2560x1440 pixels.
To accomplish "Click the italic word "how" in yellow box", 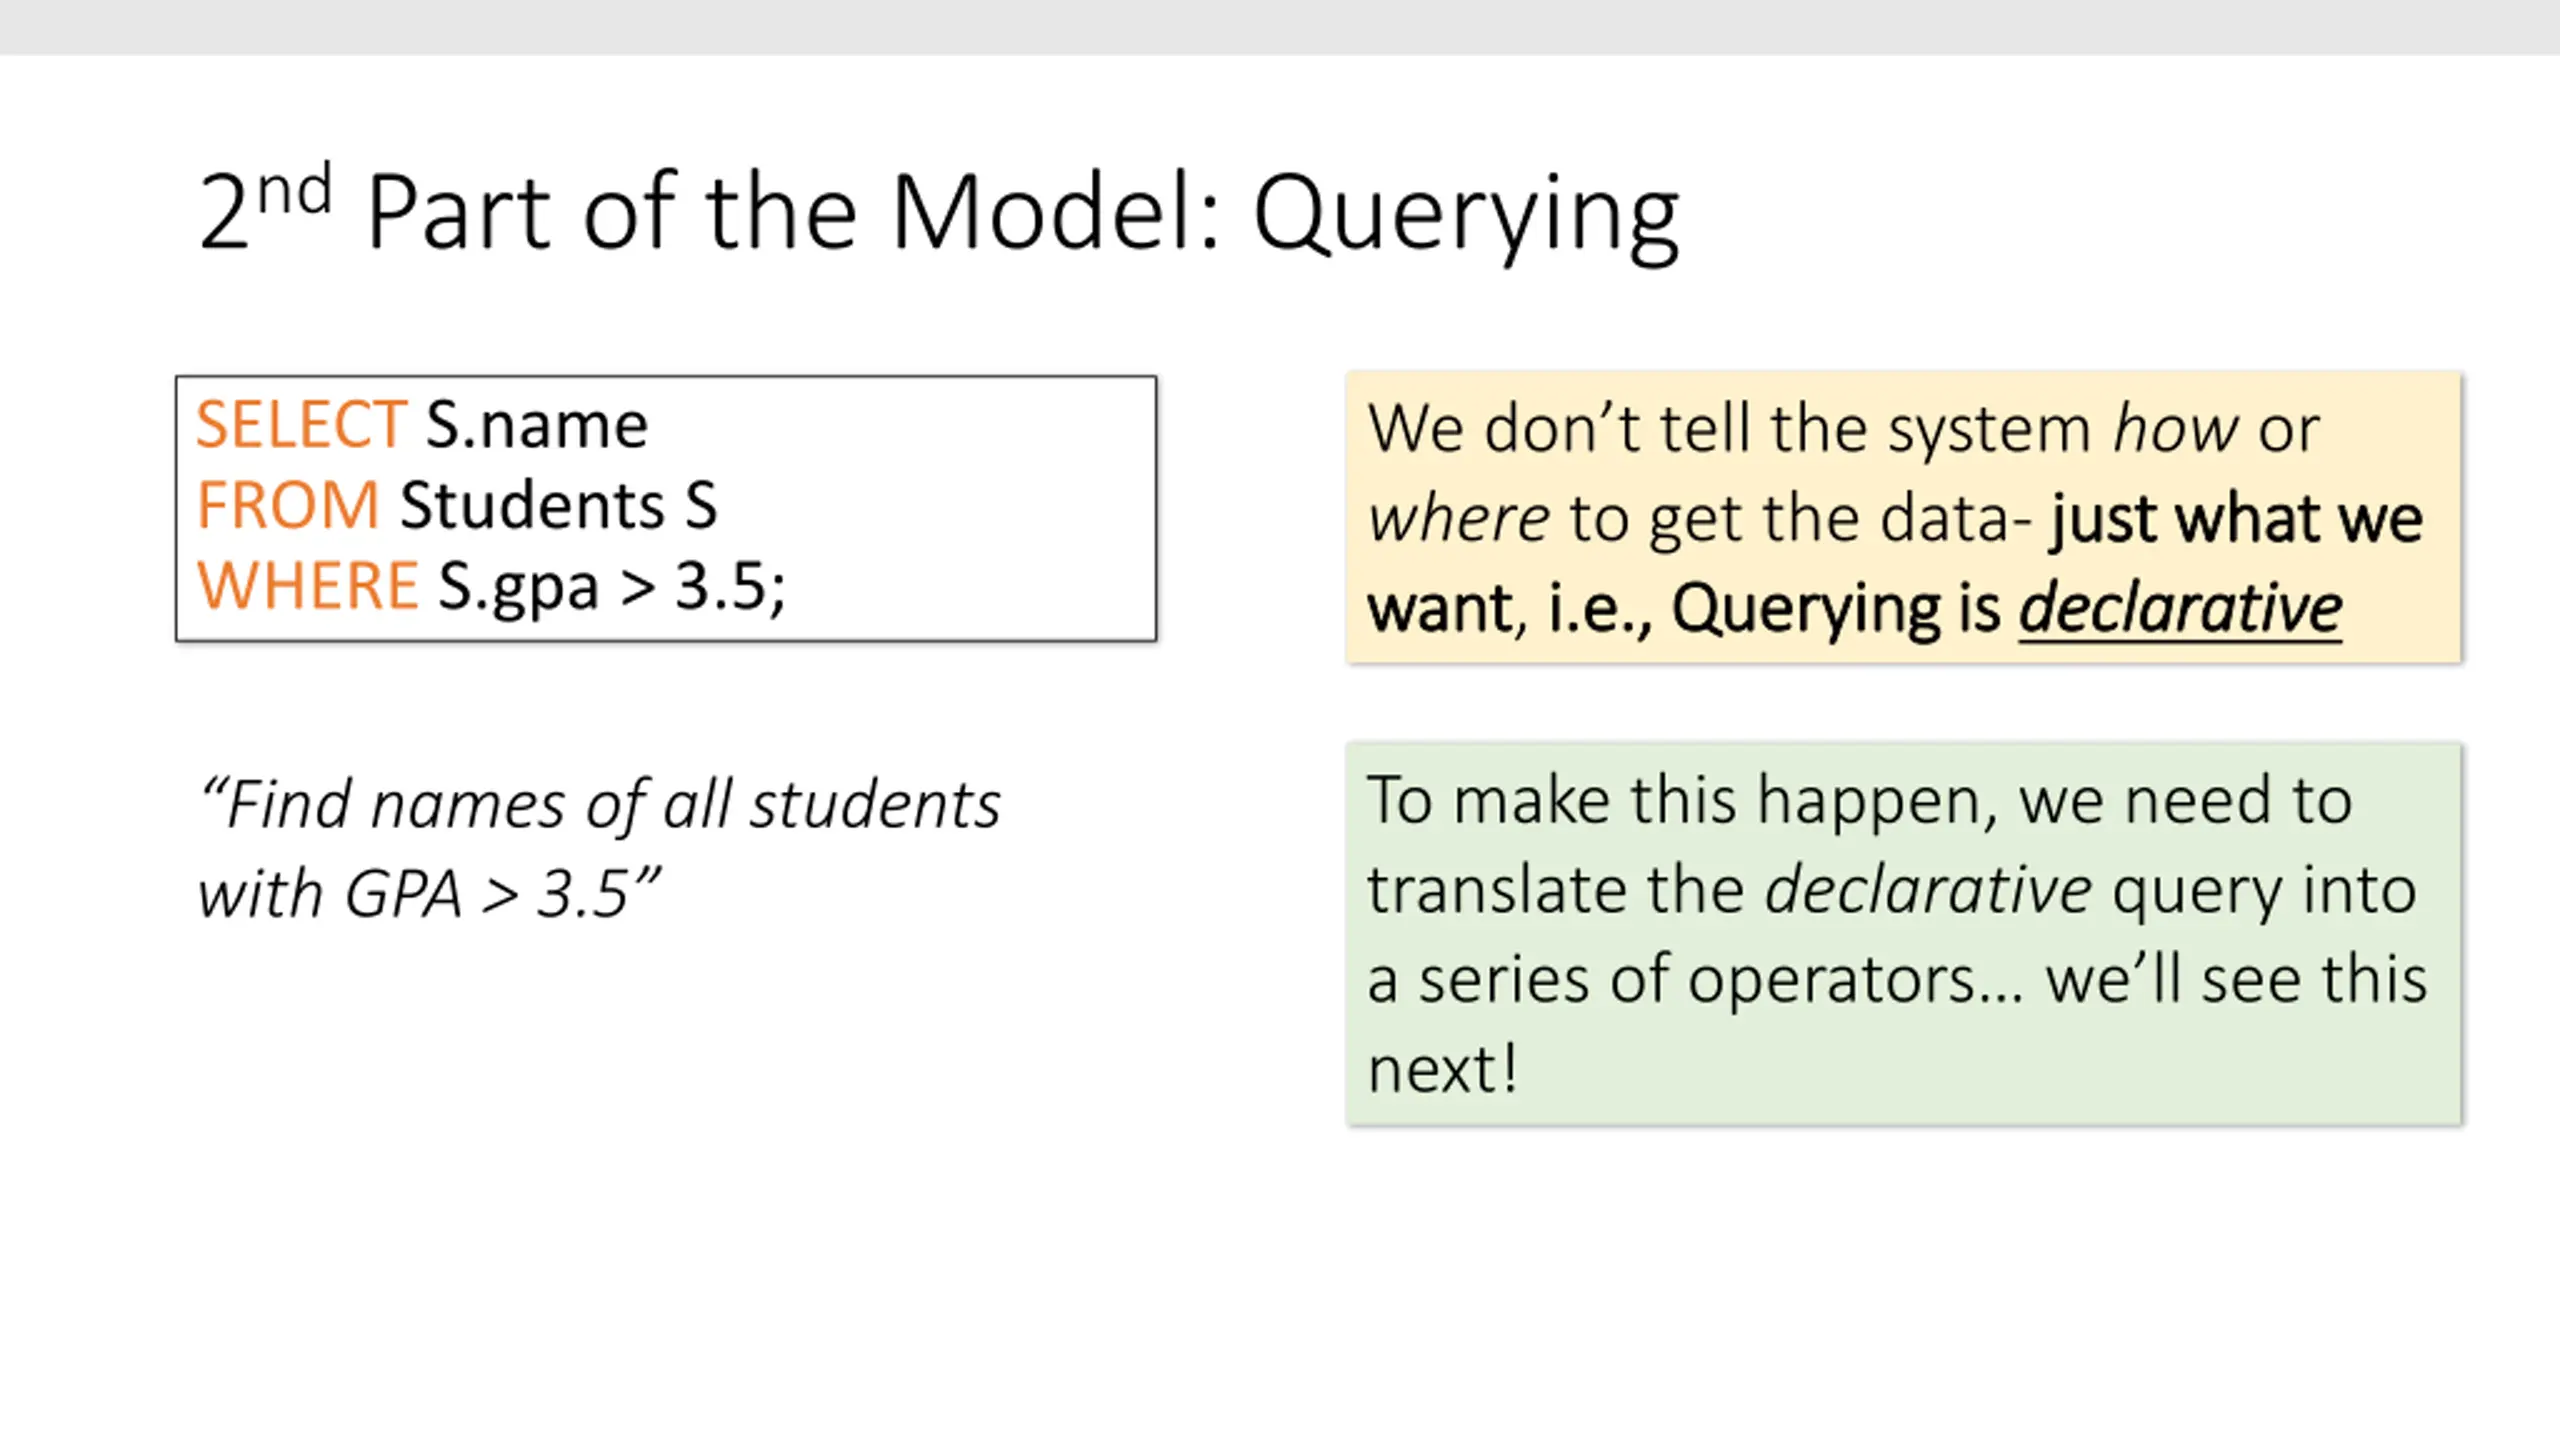I will coord(2176,429).
